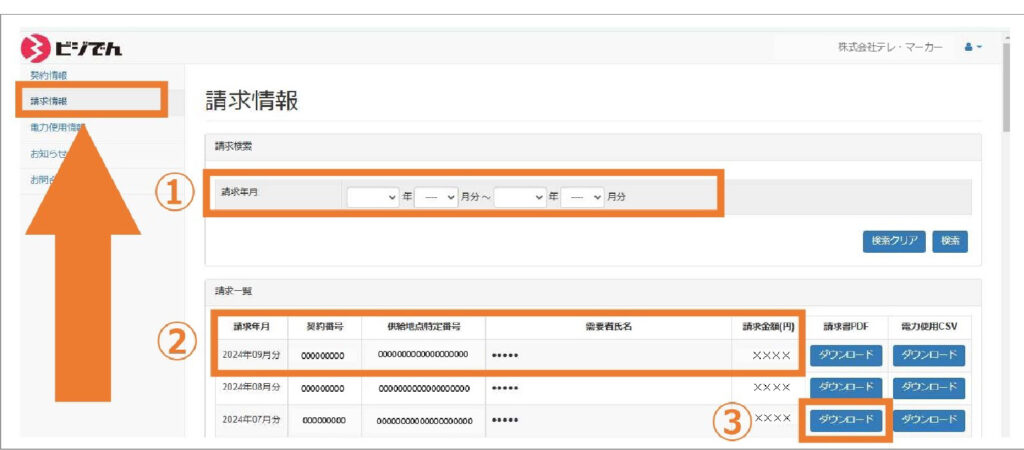
Task: Expand the end month dropdown
Action: [x=582, y=196]
